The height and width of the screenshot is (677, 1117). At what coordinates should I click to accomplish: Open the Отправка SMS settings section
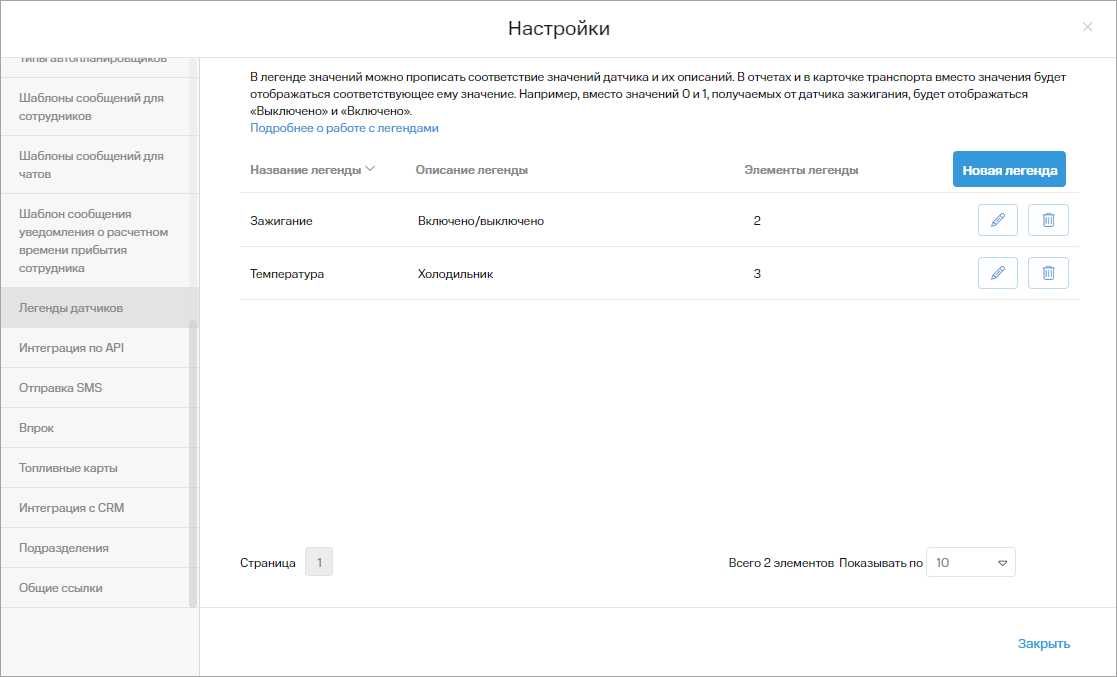(x=95, y=388)
